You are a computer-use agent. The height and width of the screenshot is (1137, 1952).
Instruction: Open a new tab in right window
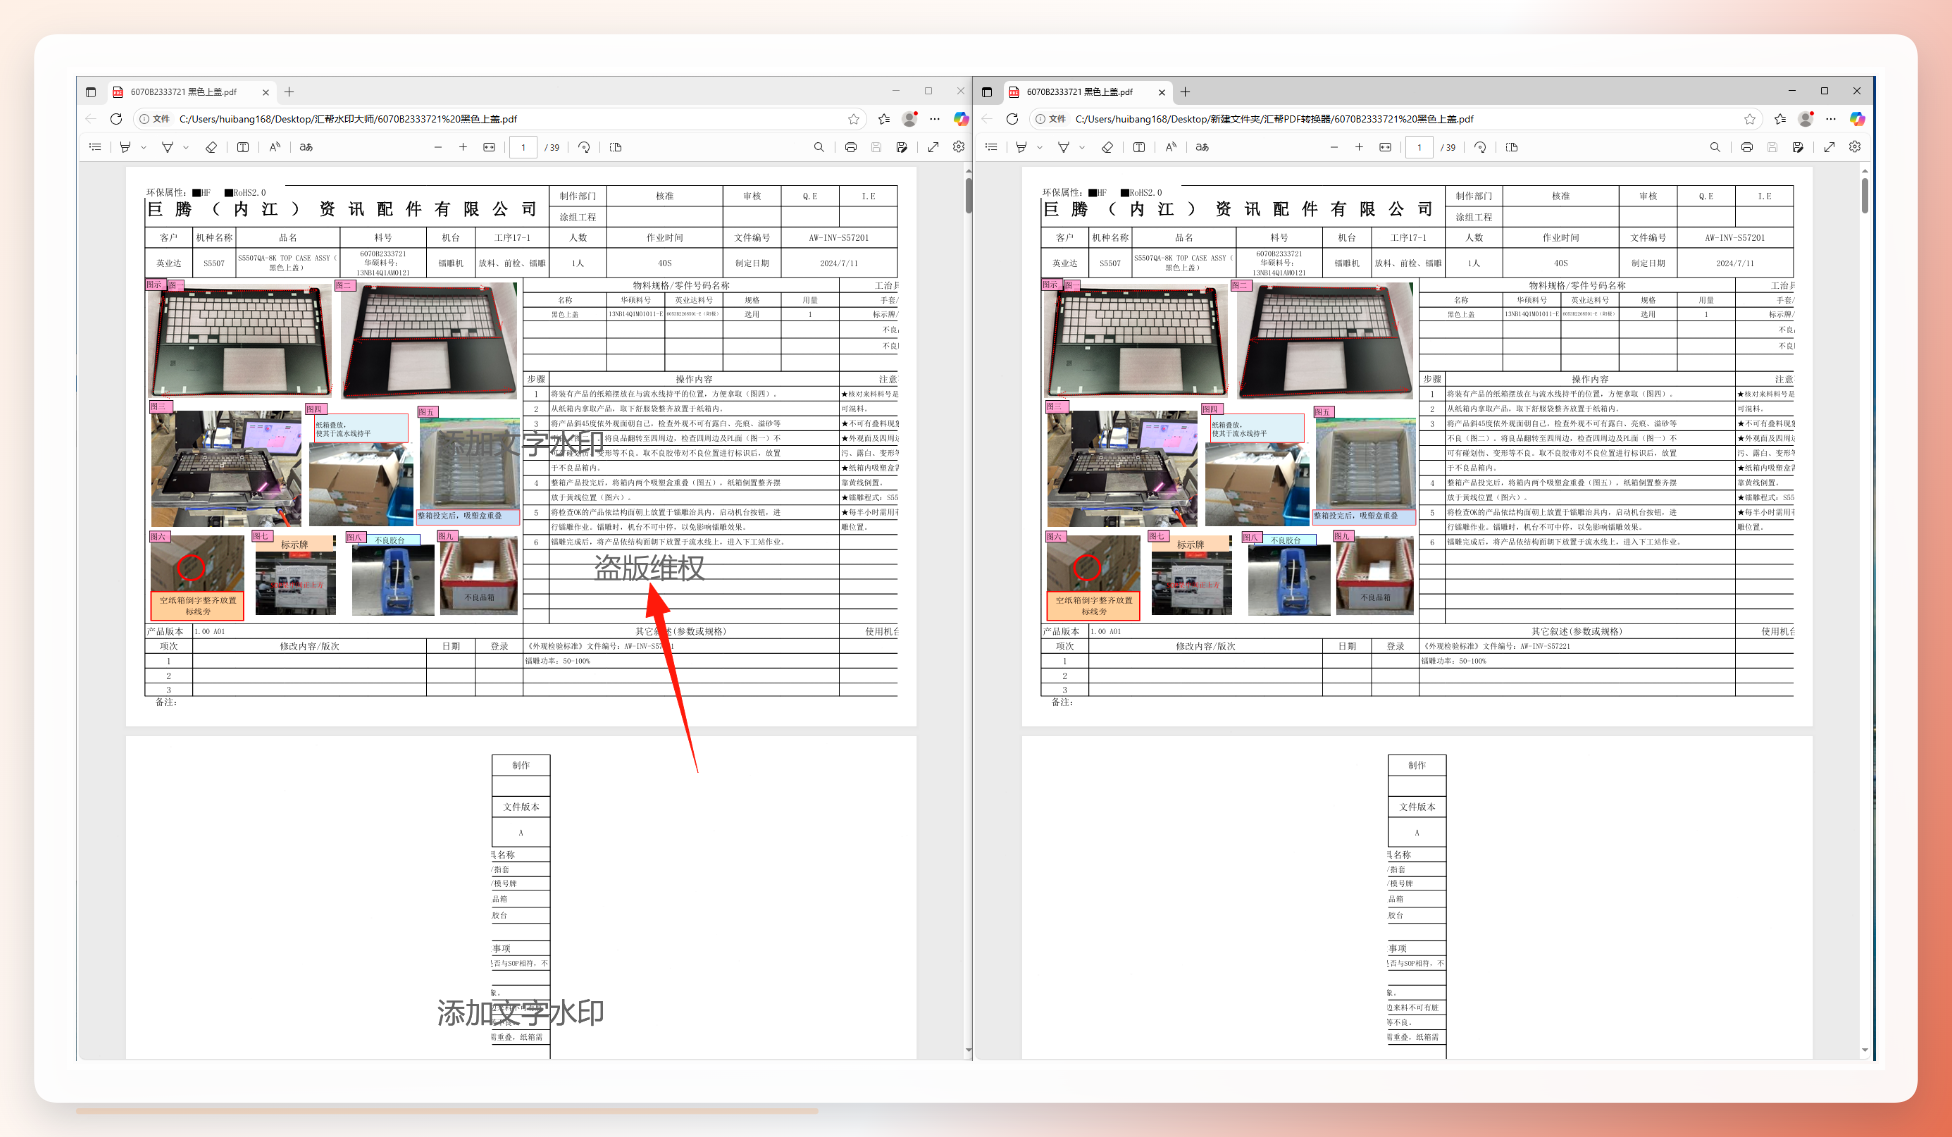[x=1185, y=92]
